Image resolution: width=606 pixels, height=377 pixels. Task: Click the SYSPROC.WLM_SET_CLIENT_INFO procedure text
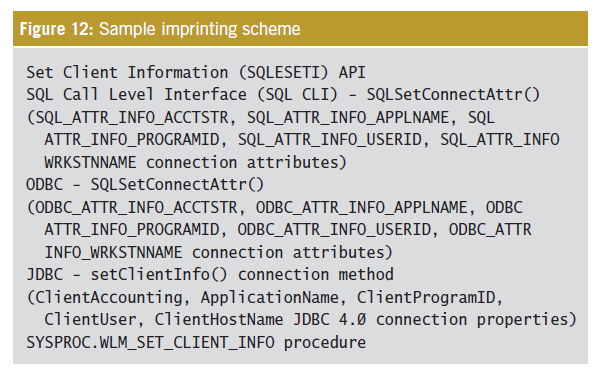[x=196, y=343]
